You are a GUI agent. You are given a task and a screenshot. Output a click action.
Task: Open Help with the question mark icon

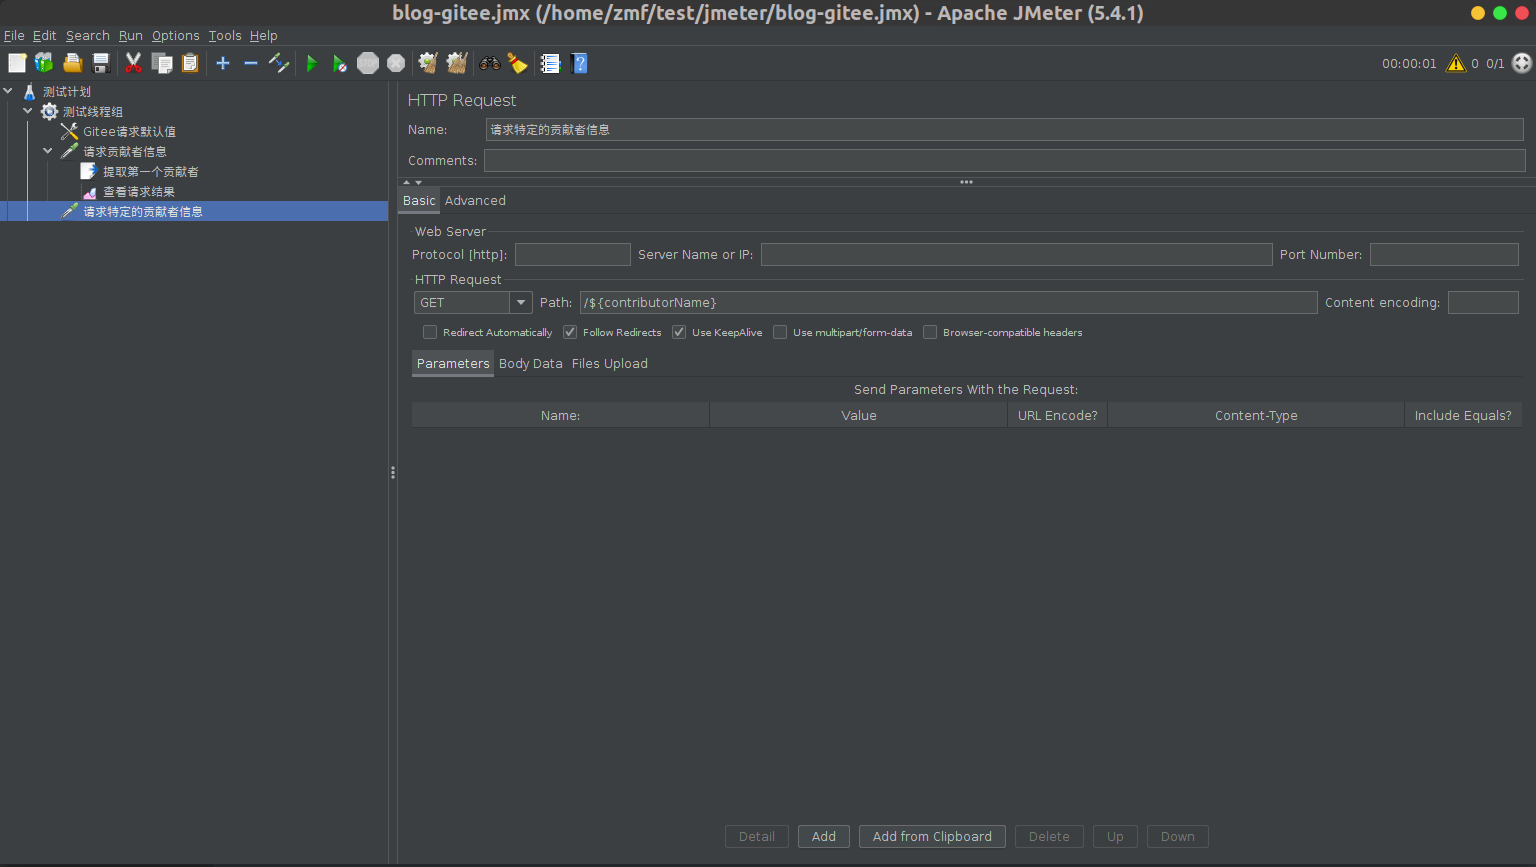click(x=579, y=63)
